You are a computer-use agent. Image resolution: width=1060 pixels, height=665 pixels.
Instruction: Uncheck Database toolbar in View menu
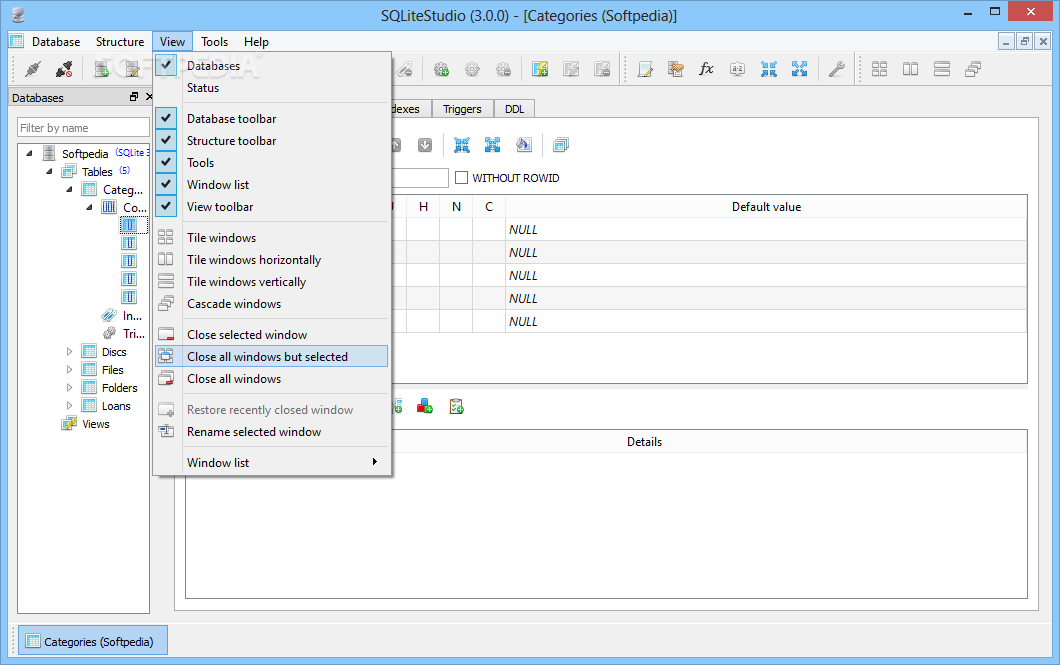coord(272,118)
